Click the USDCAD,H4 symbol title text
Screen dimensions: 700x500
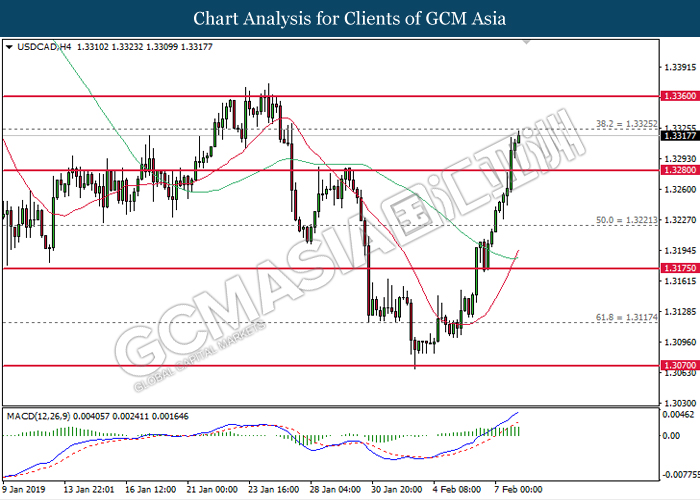click(44, 47)
